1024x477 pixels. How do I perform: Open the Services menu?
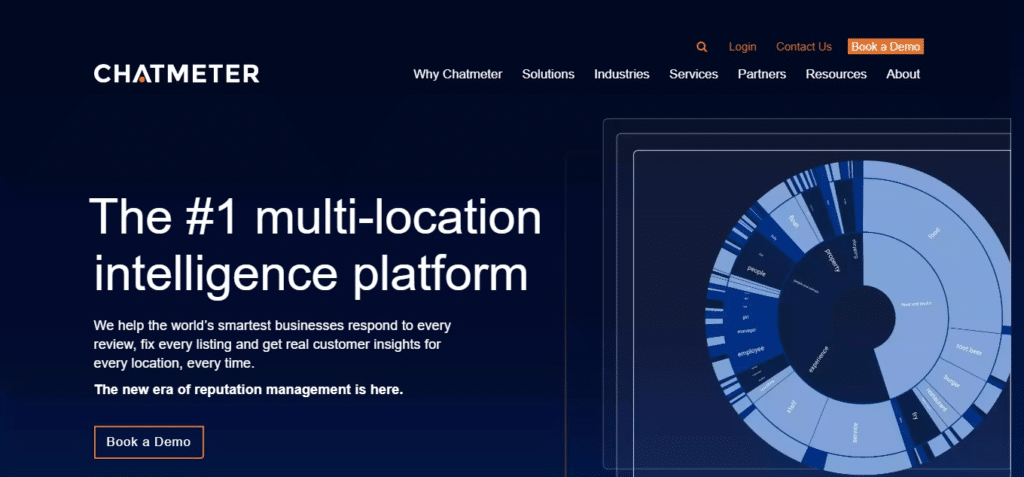click(x=694, y=74)
